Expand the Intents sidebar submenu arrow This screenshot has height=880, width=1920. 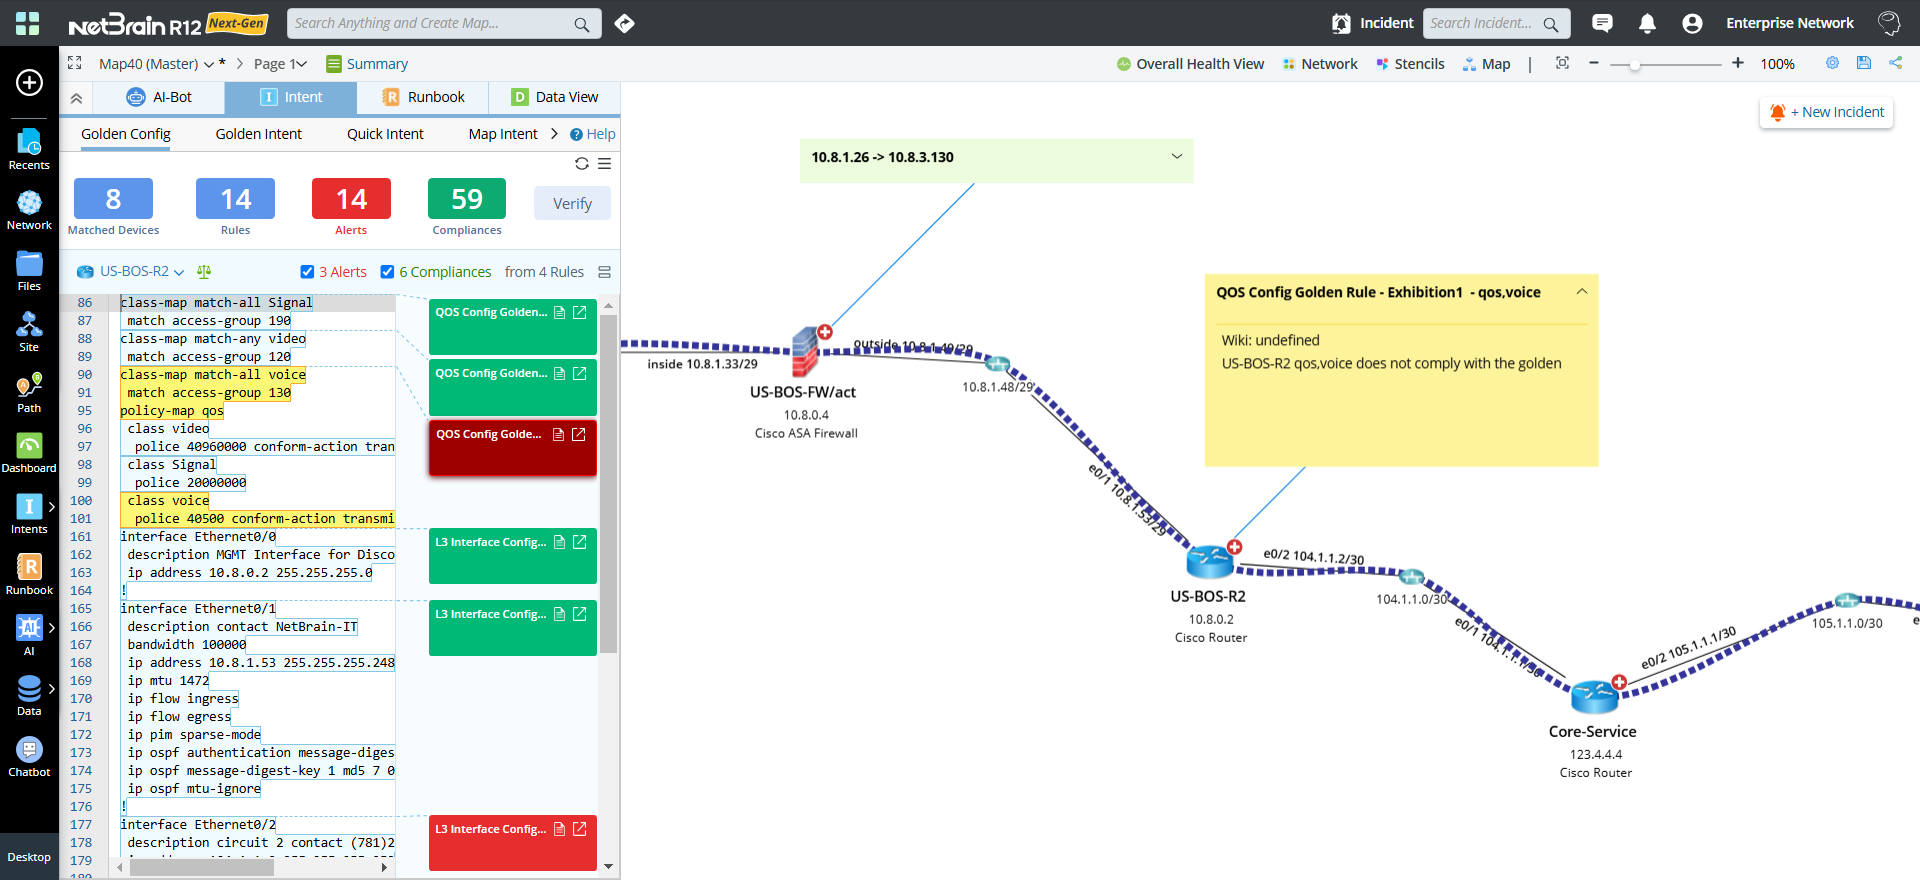[52, 506]
